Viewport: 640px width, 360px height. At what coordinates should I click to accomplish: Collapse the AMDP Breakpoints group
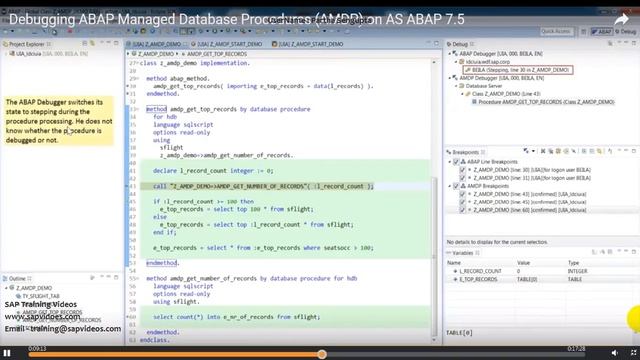pos(450,186)
